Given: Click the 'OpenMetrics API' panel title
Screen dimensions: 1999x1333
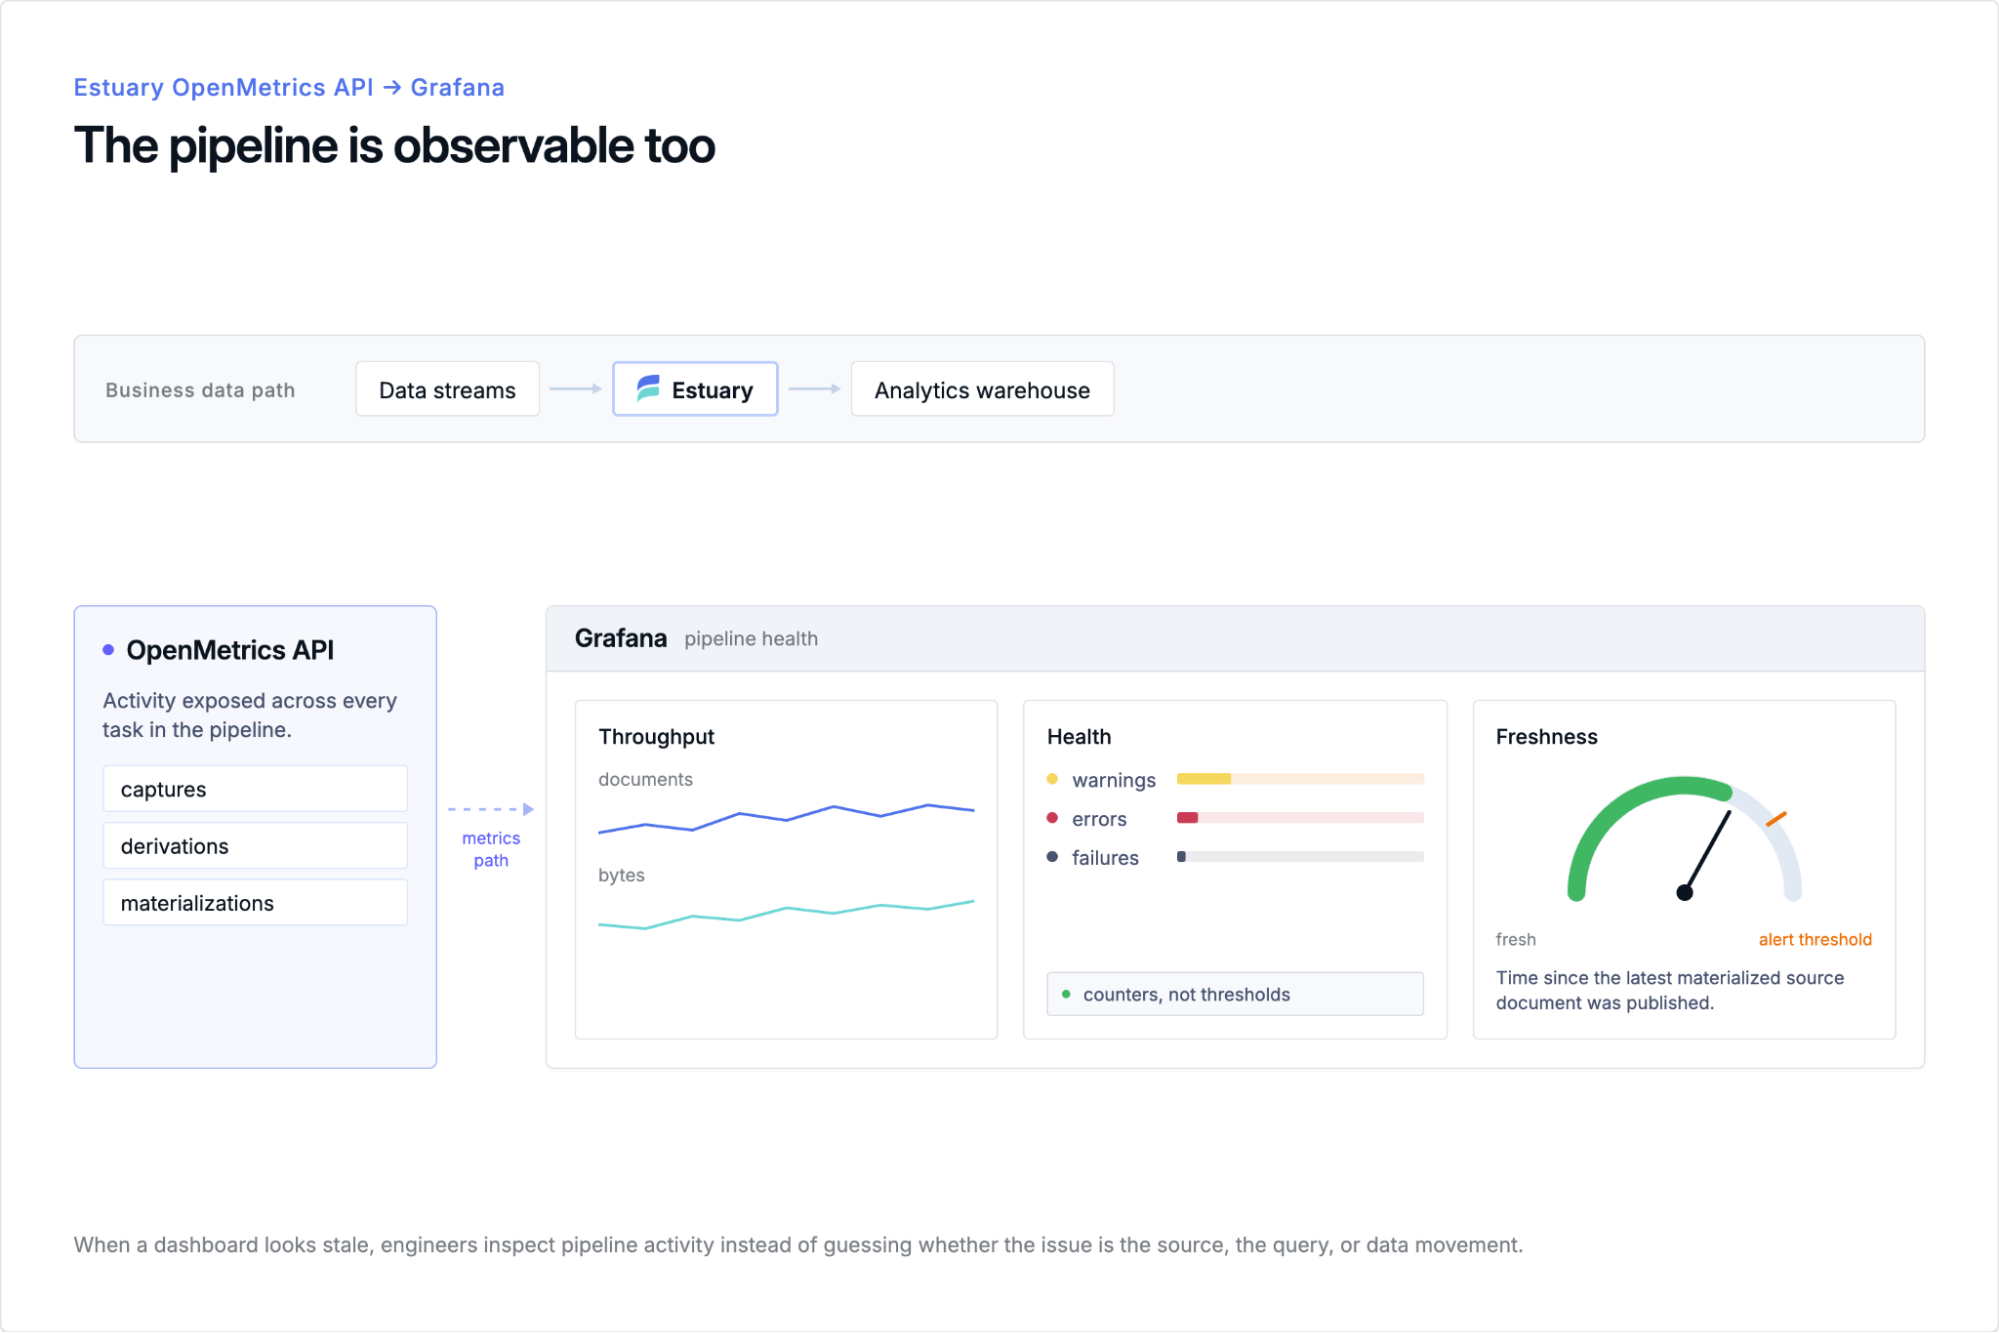Looking at the screenshot, I should click(x=230, y=650).
